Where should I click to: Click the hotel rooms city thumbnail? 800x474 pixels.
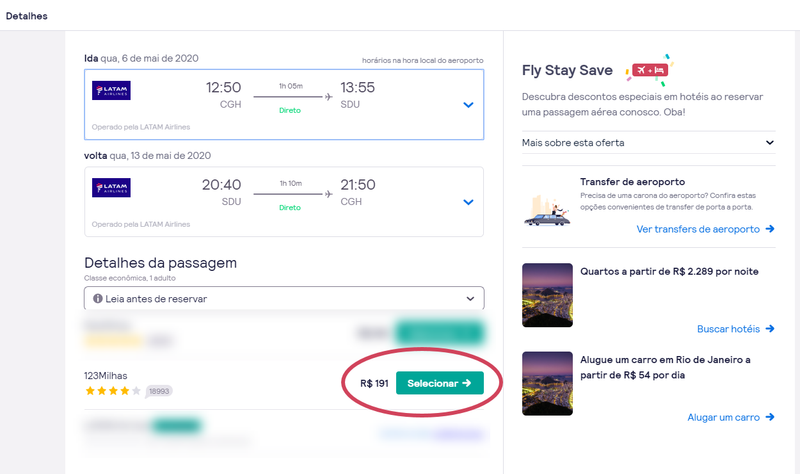(547, 294)
